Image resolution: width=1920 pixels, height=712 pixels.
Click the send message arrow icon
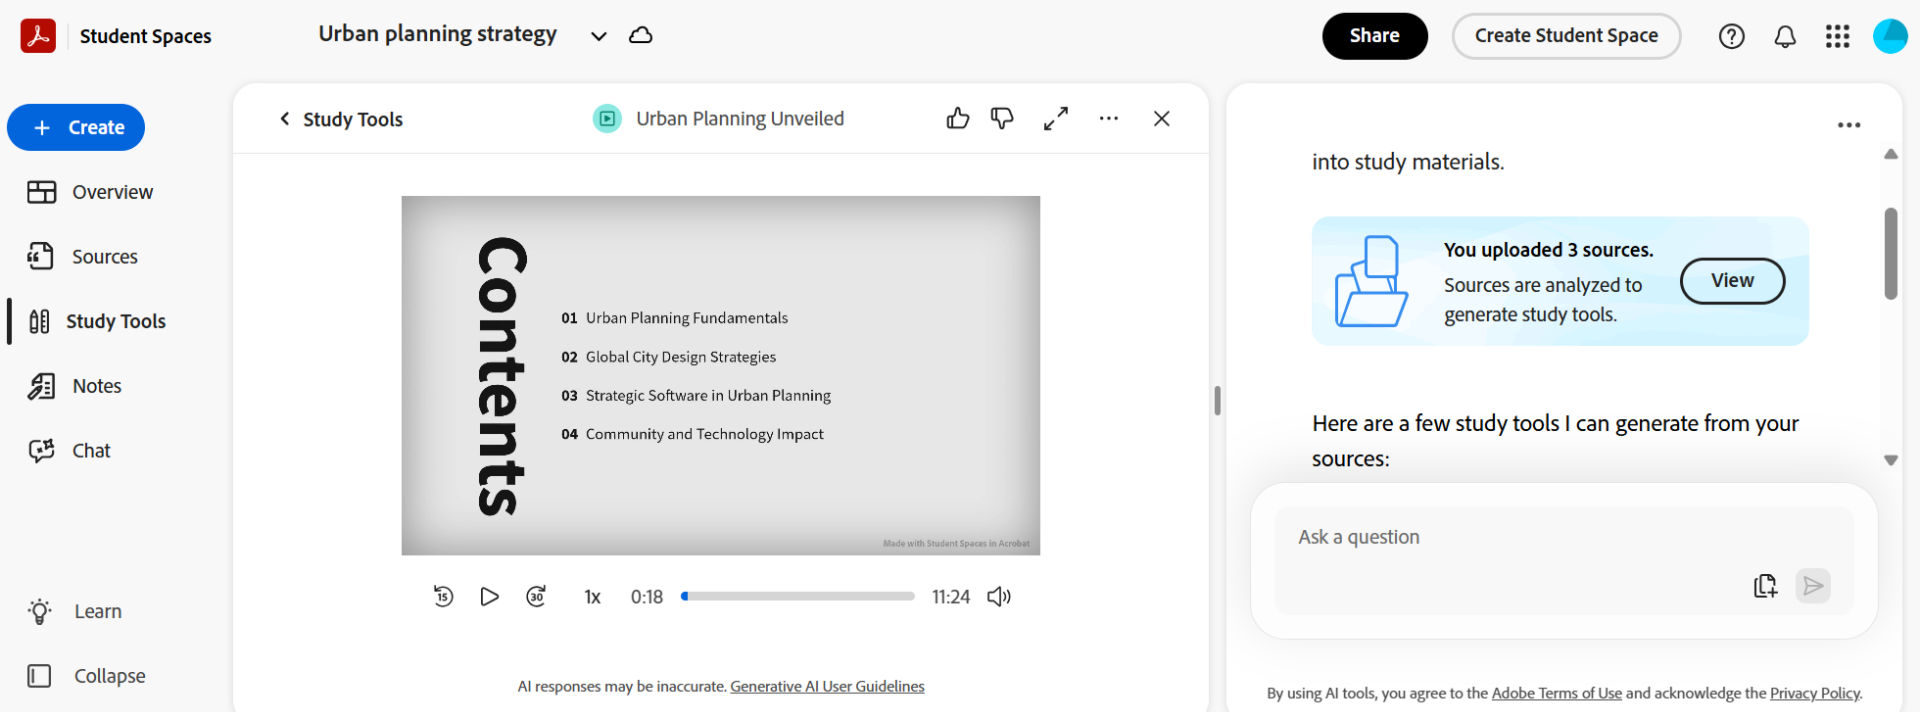pyautogui.click(x=1813, y=586)
